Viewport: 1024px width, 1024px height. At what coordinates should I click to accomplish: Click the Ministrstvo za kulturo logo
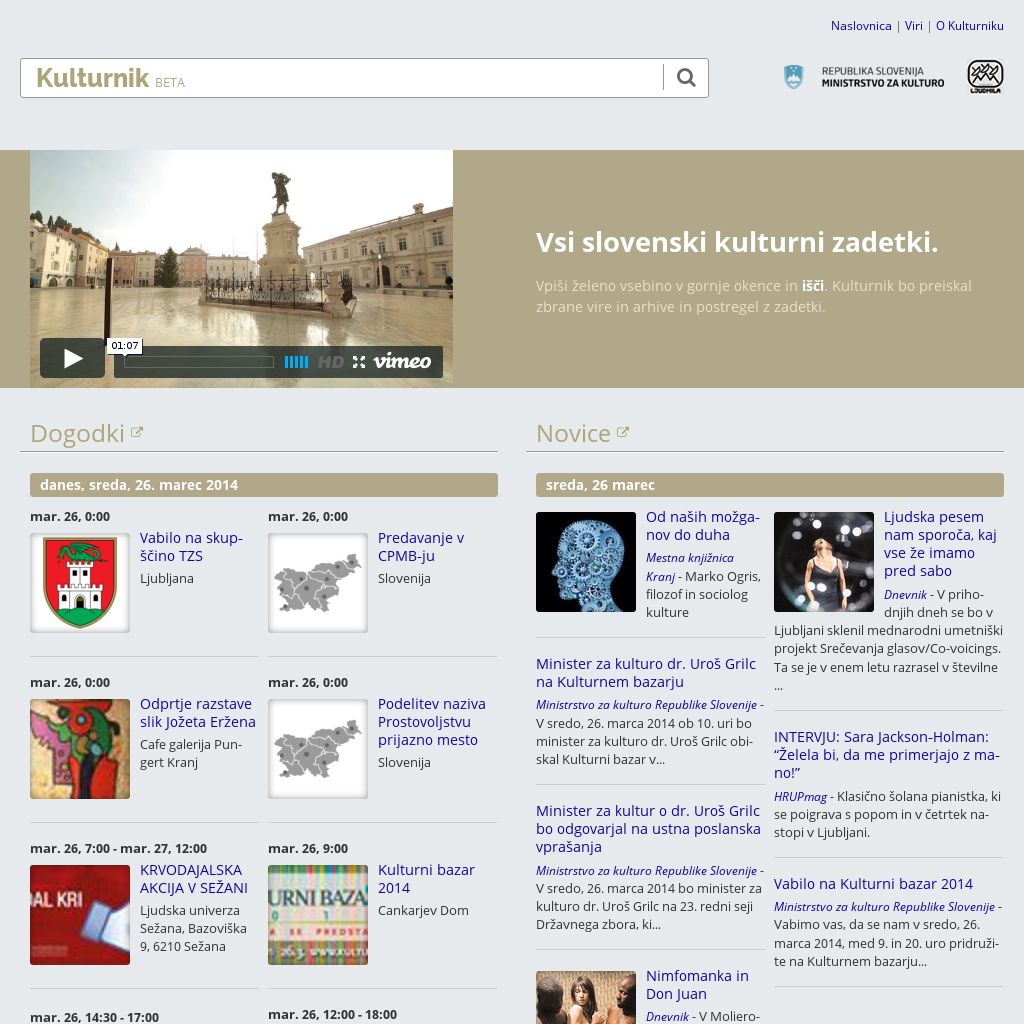click(x=864, y=77)
